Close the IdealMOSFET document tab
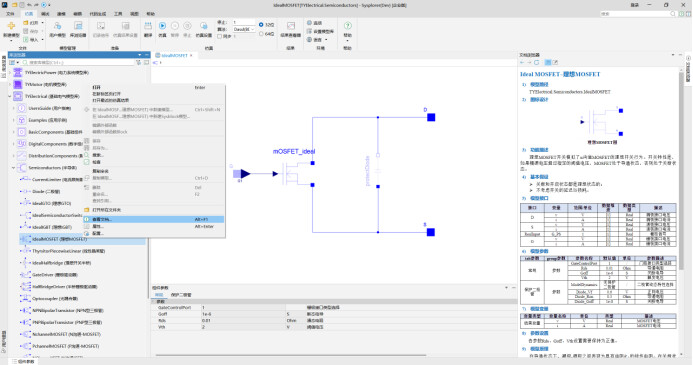 (x=191, y=55)
